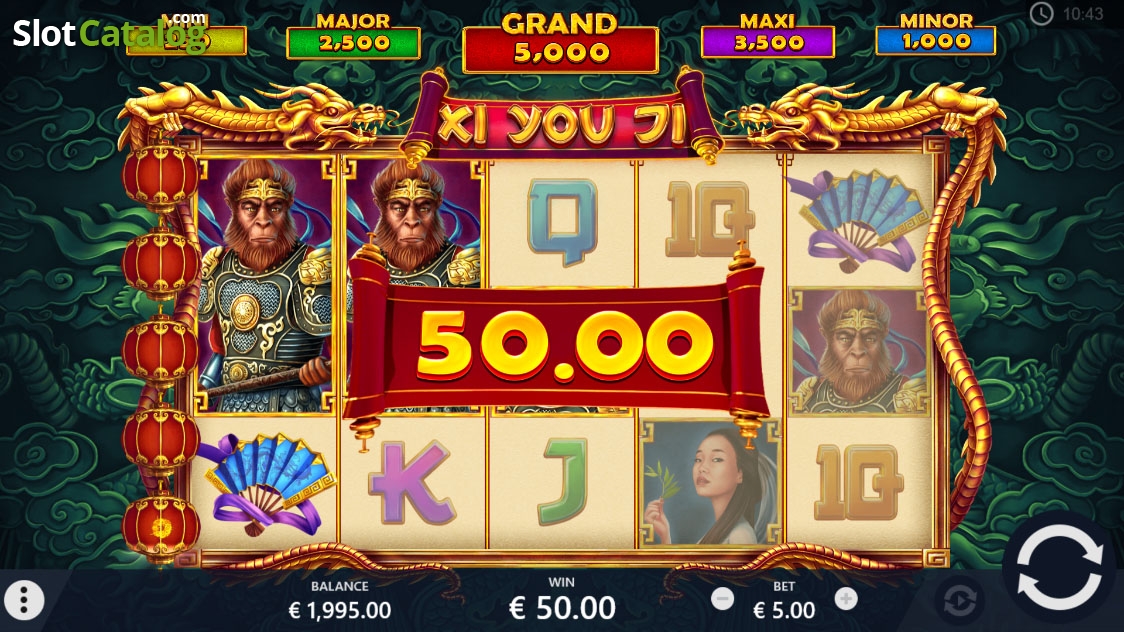
Task: Decrease the bet with the minus button
Action: [723, 598]
